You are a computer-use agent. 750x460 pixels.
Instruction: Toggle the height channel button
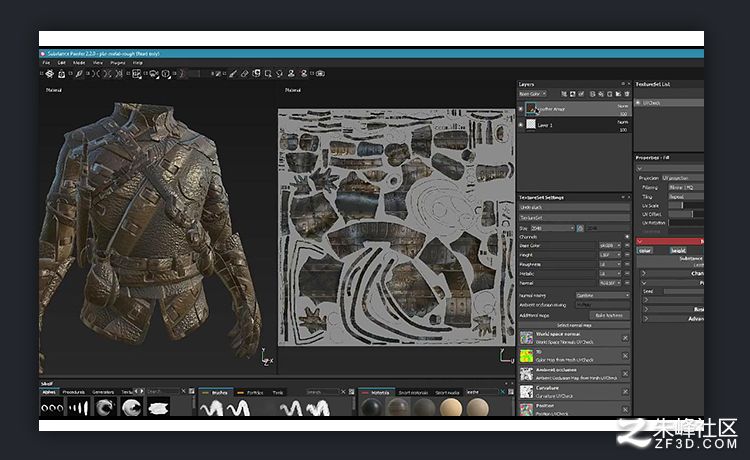[x=678, y=251]
